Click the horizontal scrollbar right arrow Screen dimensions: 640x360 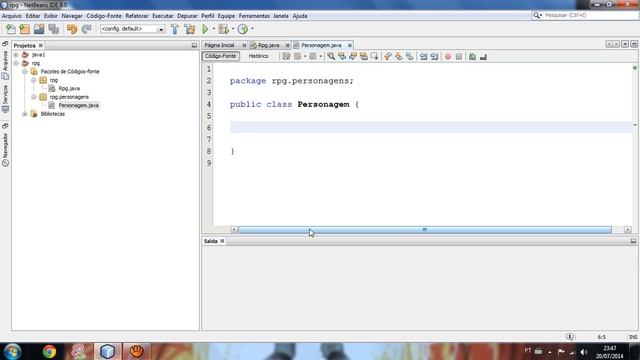click(x=628, y=230)
